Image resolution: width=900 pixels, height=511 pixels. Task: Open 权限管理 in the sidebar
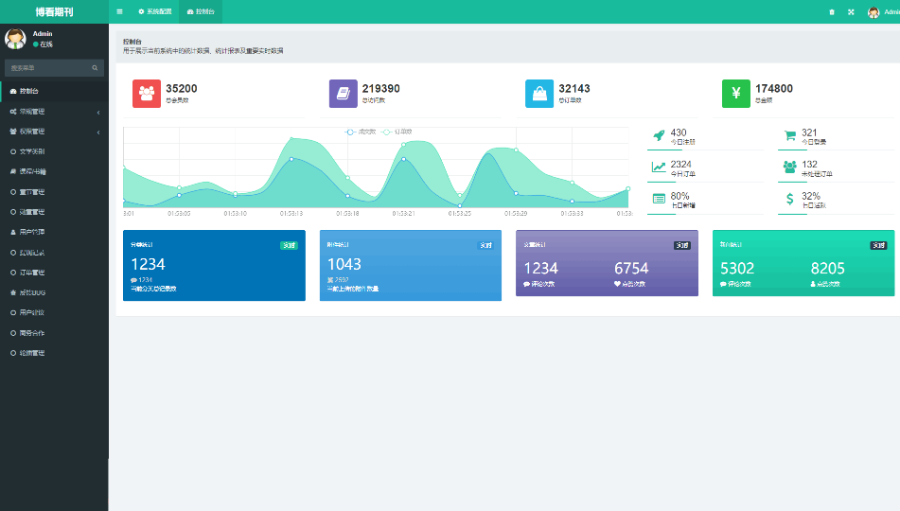coord(54,131)
